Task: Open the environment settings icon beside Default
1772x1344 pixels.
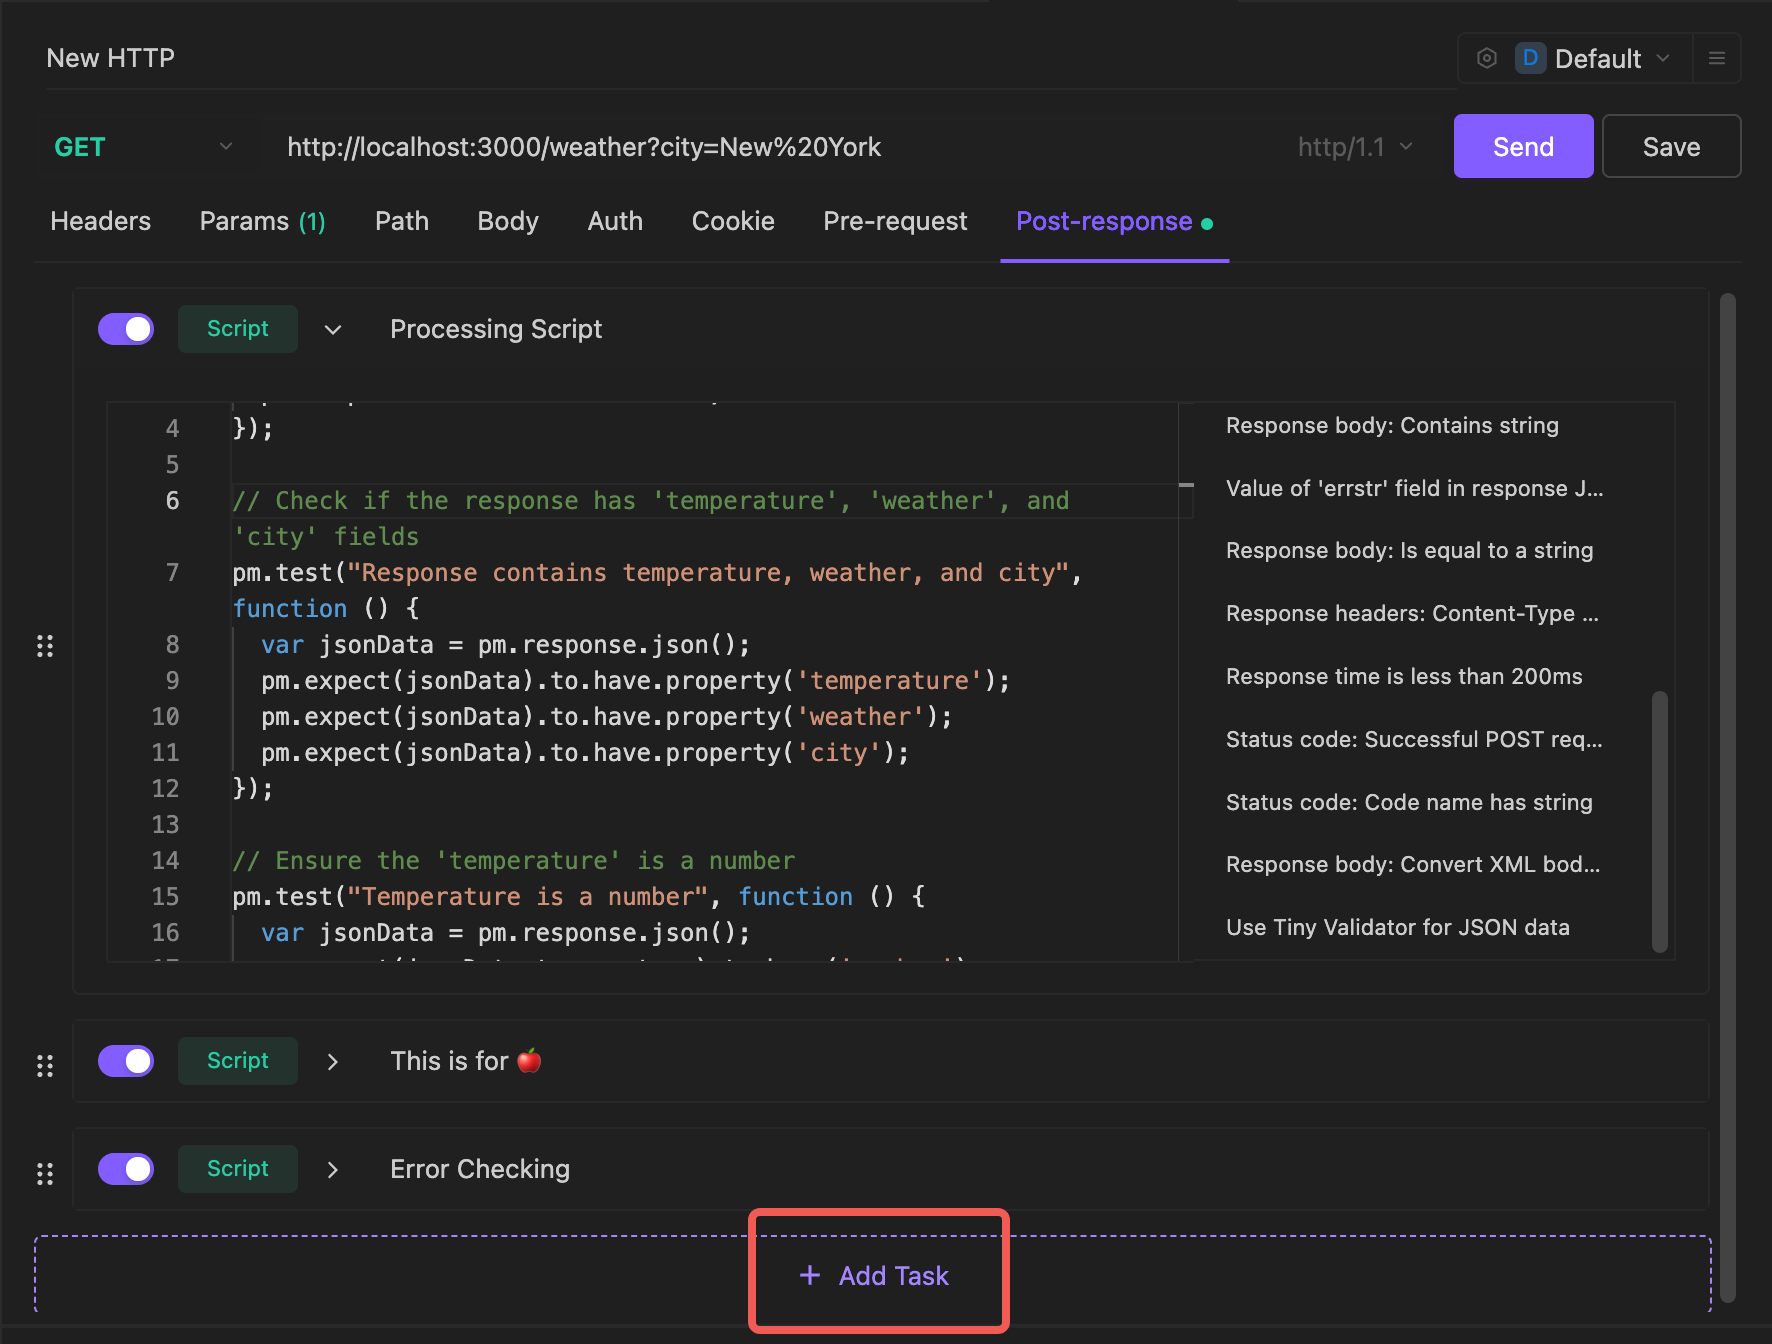Action: tap(1486, 58)
